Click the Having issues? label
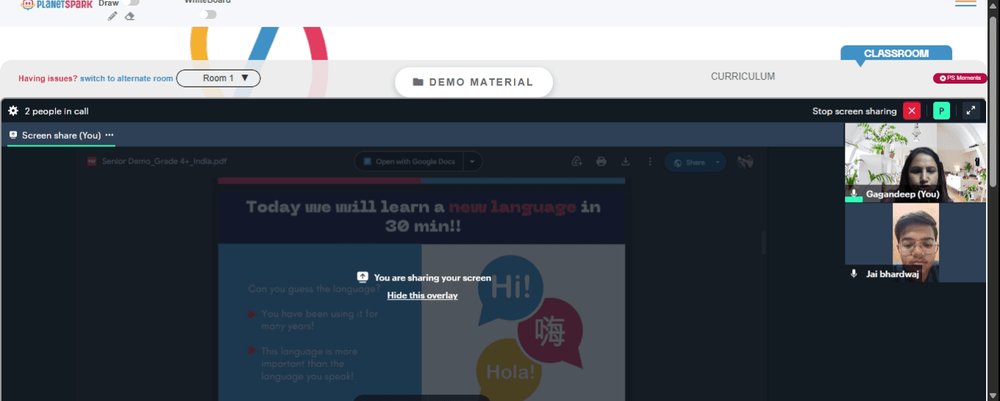Viewport: 1000px width, 401px height. pyautogui.click(x=48, y=78)
